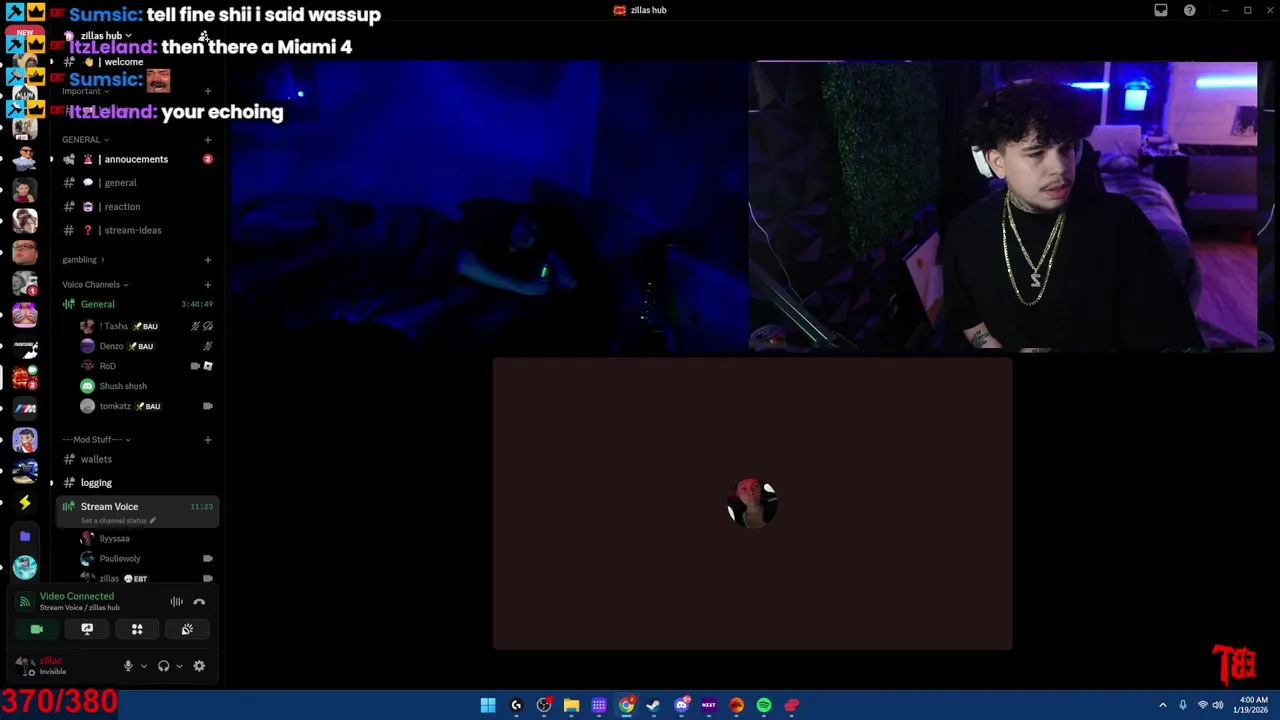Open the wallets channel

click(137, 459)
